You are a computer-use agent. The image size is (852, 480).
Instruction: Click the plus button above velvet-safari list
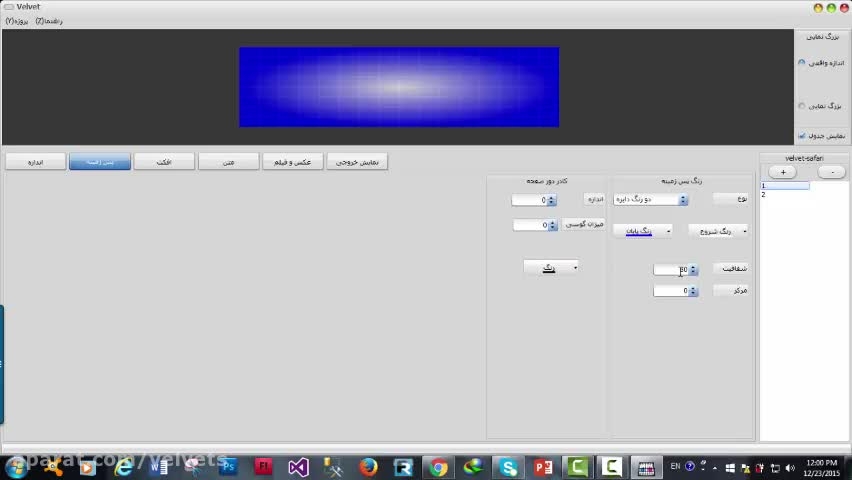[x=782, y=172]
